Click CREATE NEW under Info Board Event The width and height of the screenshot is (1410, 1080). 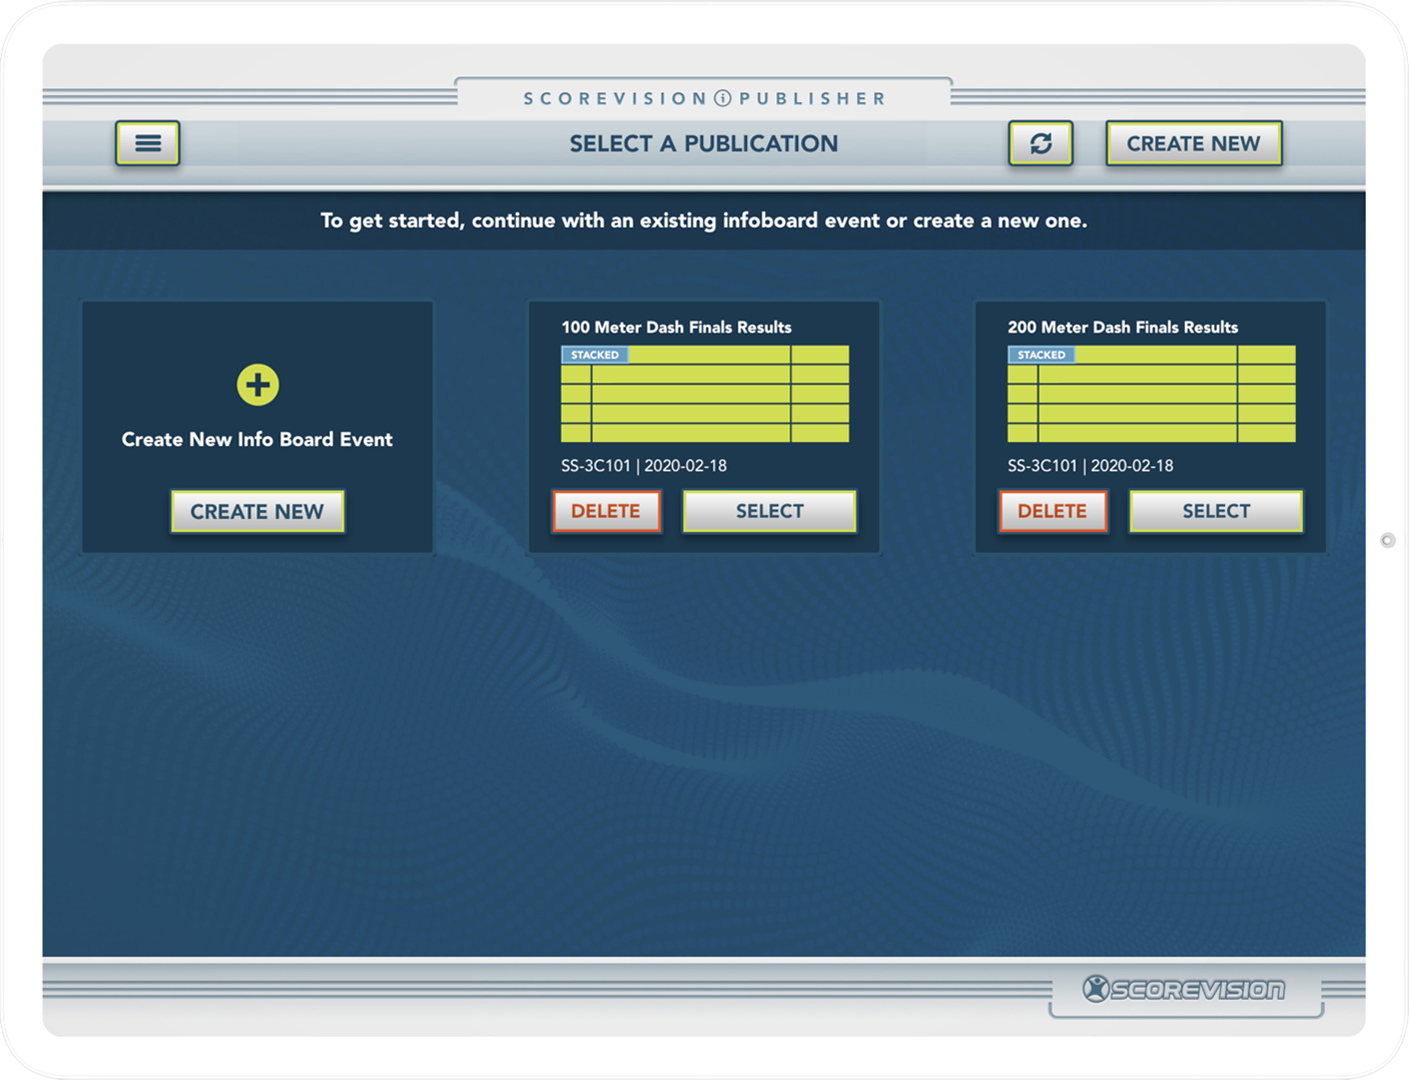257,511
